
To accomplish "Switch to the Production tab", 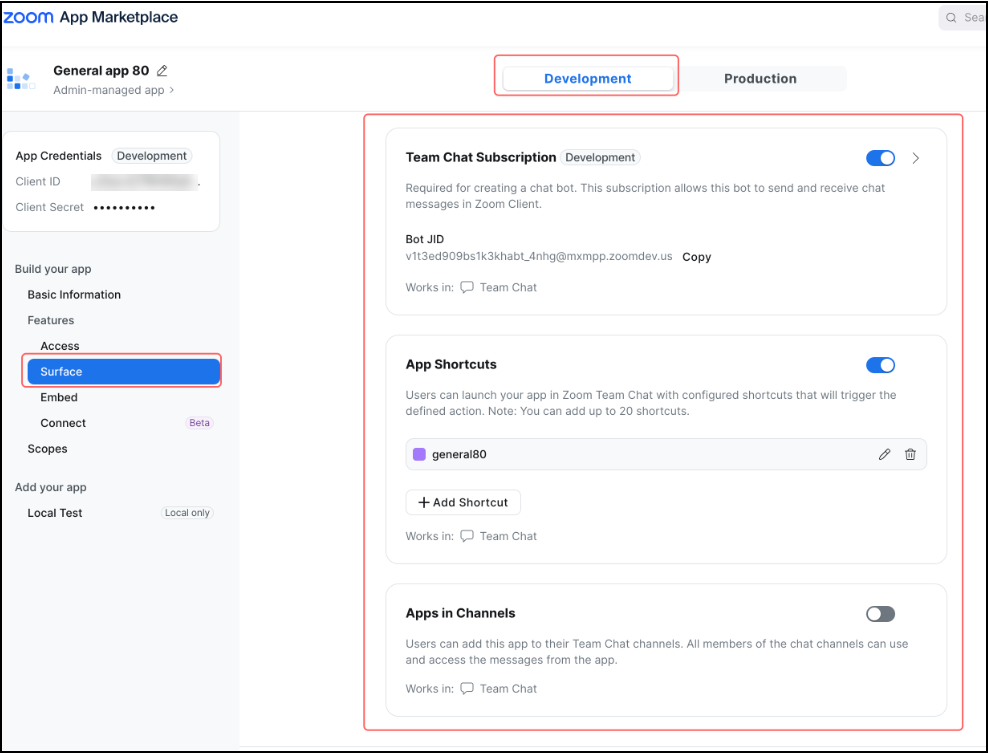I will tap(760, 79).
